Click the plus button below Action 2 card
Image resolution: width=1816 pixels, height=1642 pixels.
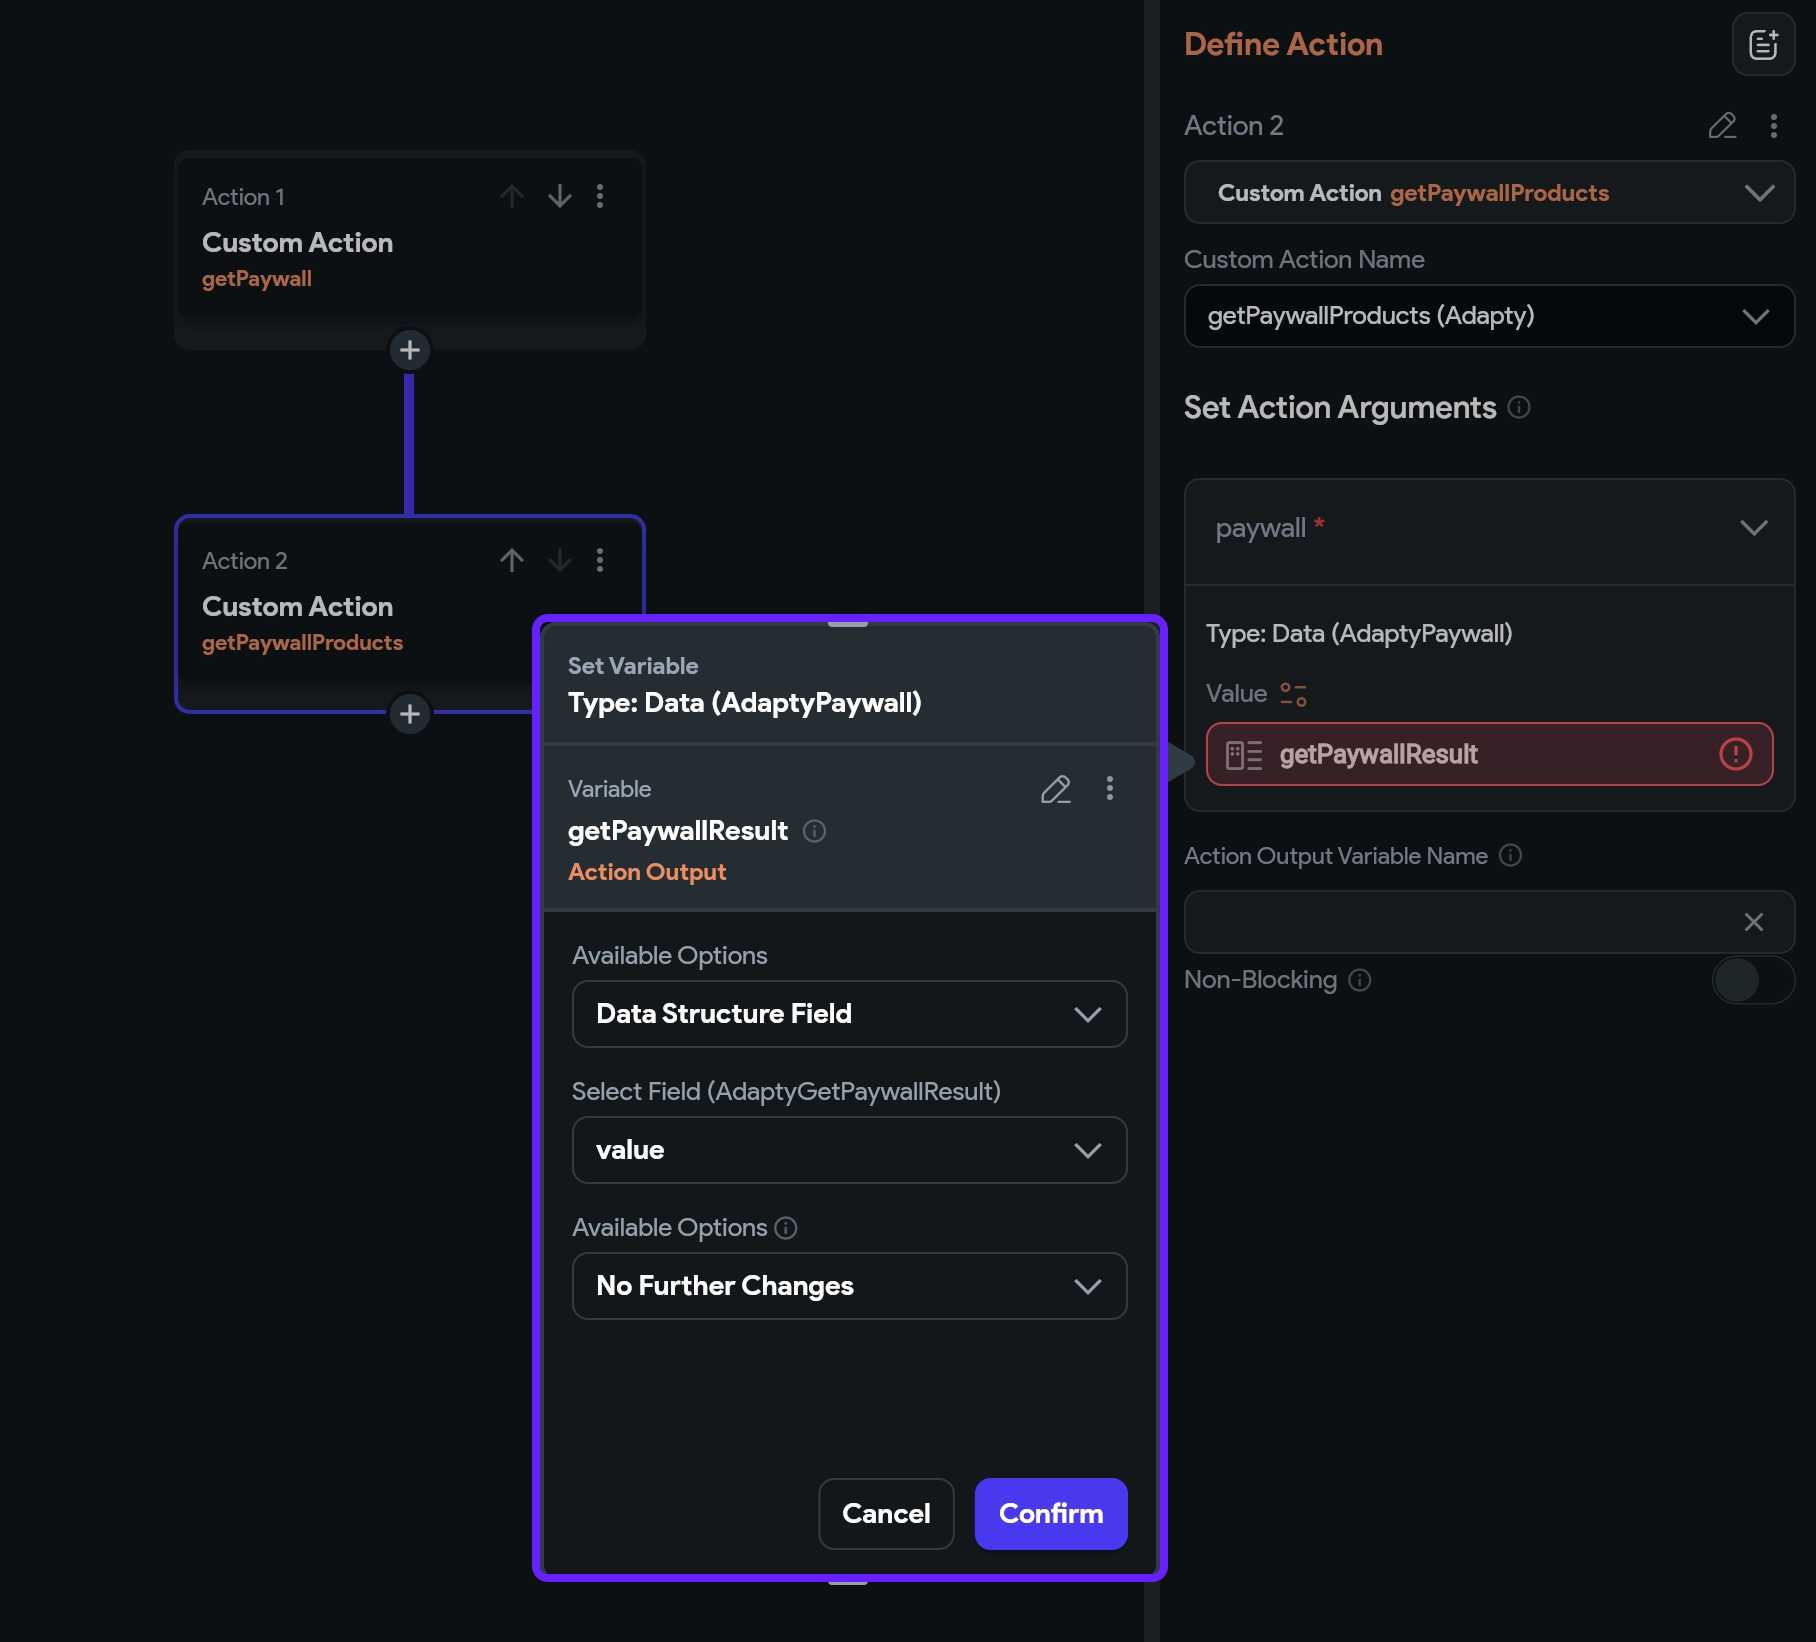pos(410,714)
